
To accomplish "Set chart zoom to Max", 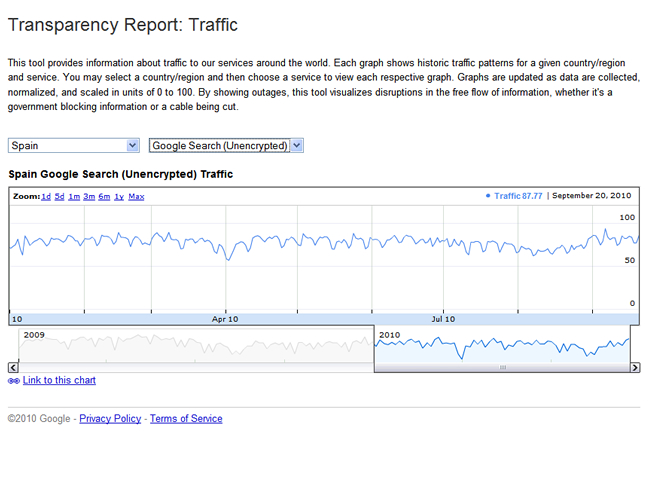I will pyautogui.click(x=136, y=196).
